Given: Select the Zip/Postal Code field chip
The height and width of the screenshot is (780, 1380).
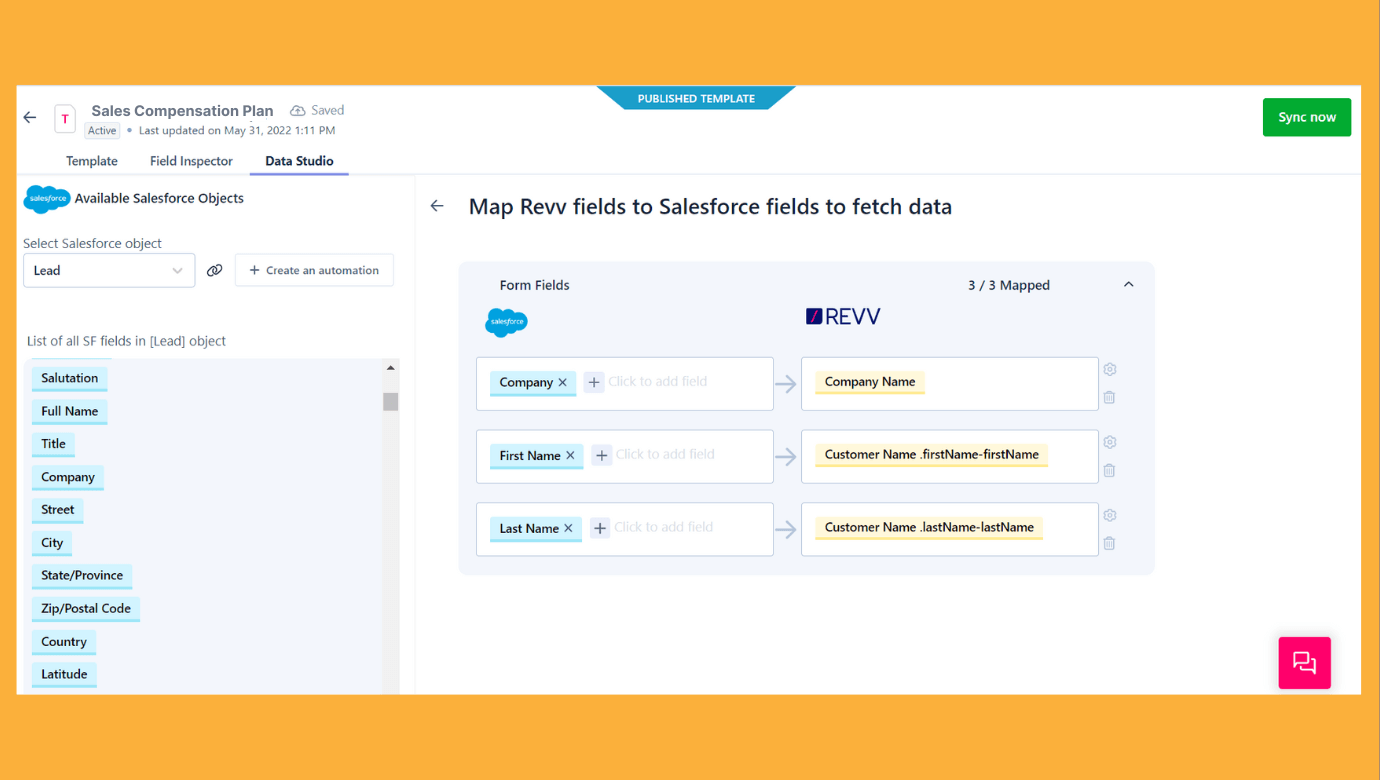Looking at the screenshot, I should (x=86, y=608).
